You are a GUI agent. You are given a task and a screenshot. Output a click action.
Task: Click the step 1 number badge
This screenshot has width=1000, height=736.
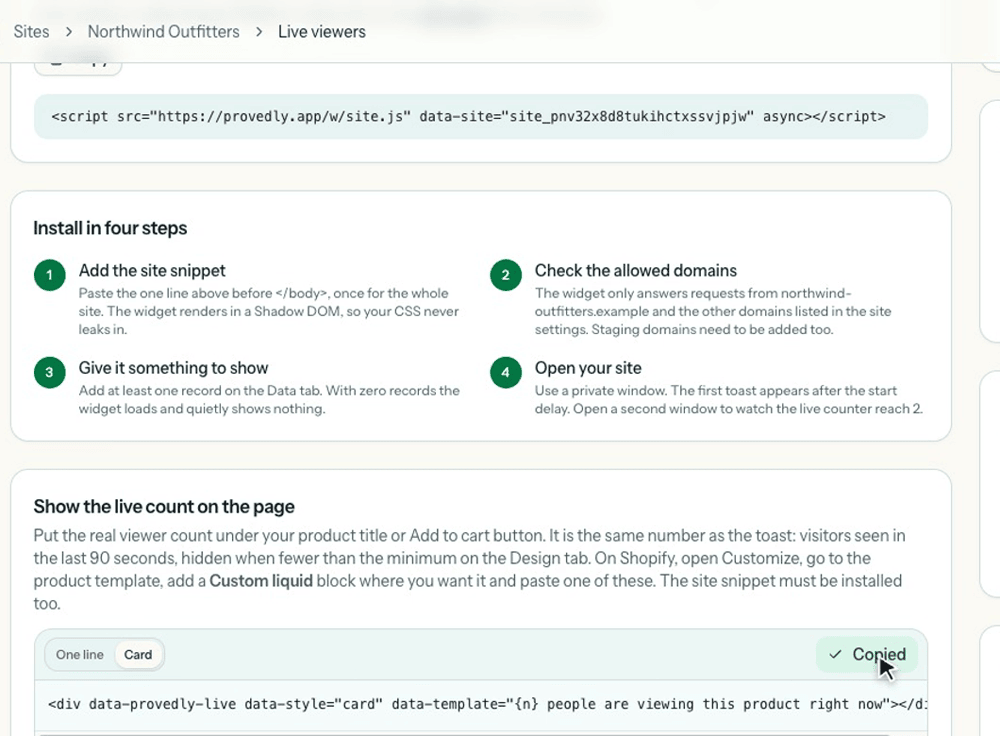click(x=50, y=276)
